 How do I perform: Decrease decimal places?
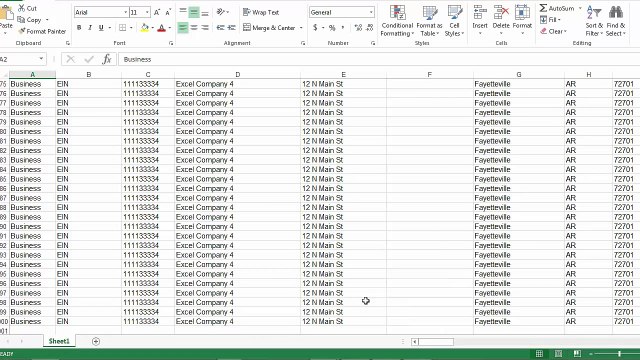(369, 28)
